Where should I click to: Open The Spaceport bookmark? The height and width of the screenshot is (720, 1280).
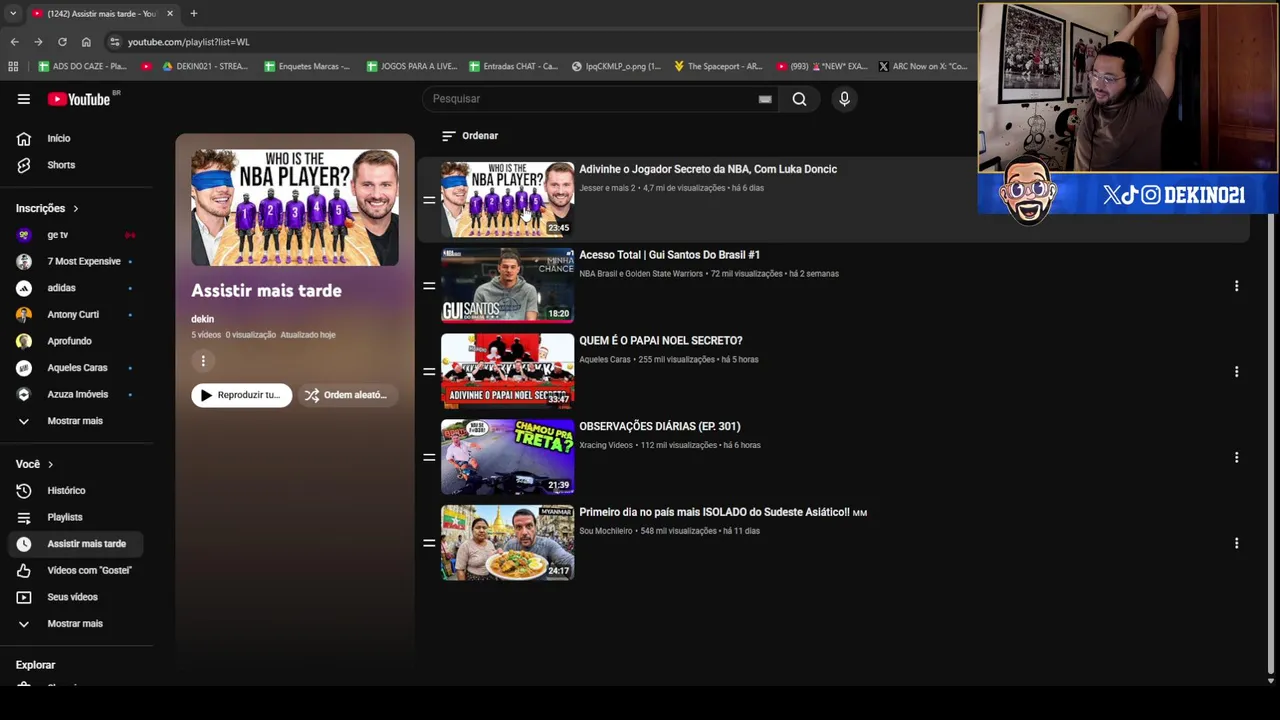click(x=718, y=66)
